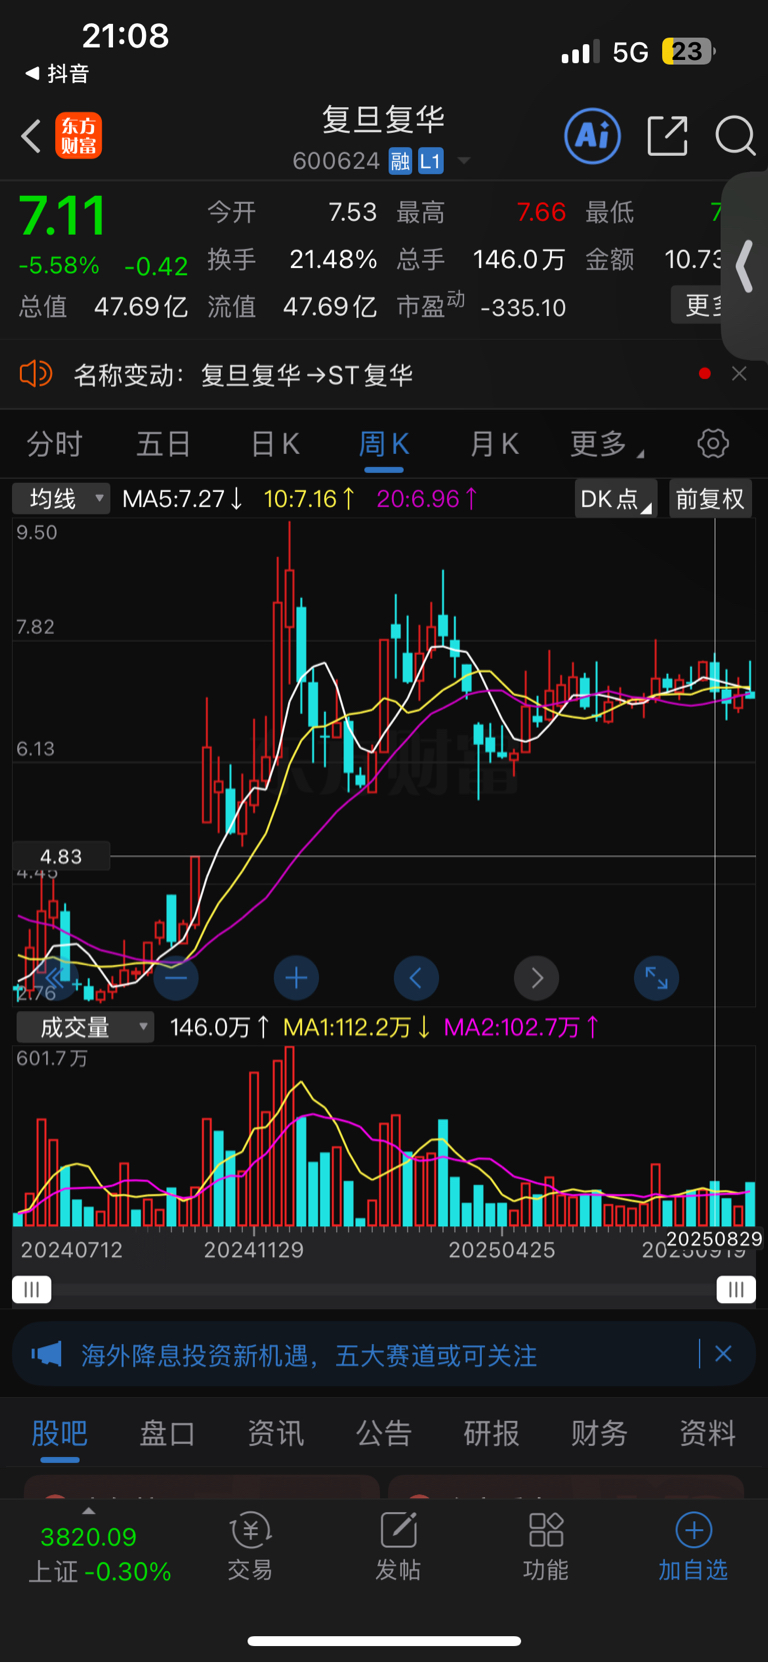Expand stock code 600624 dropdown arrow

[x=464, y=161]
